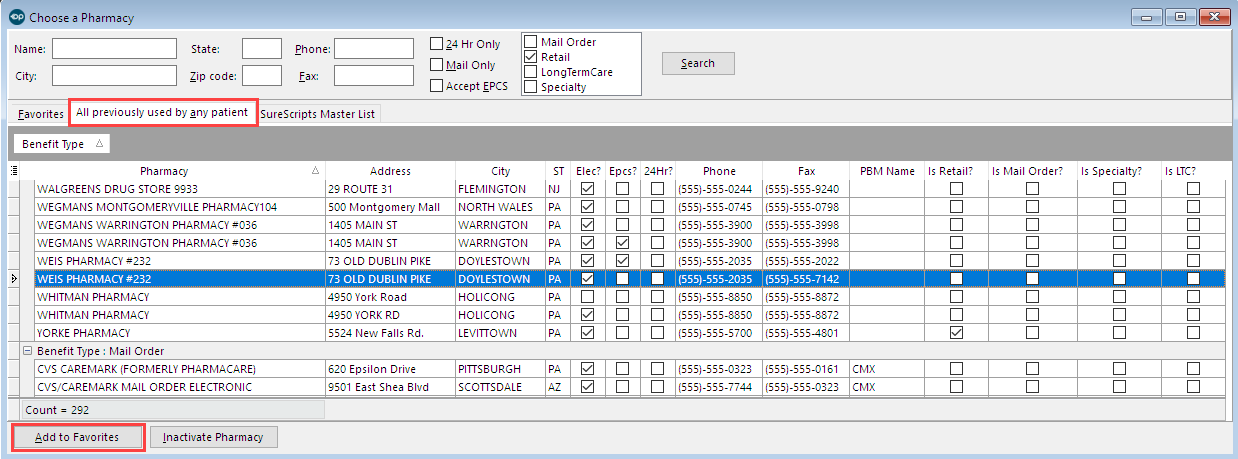Click the Benefit Type grouping chip
The width and height of the screenshot is (1238, 459).
63,144
